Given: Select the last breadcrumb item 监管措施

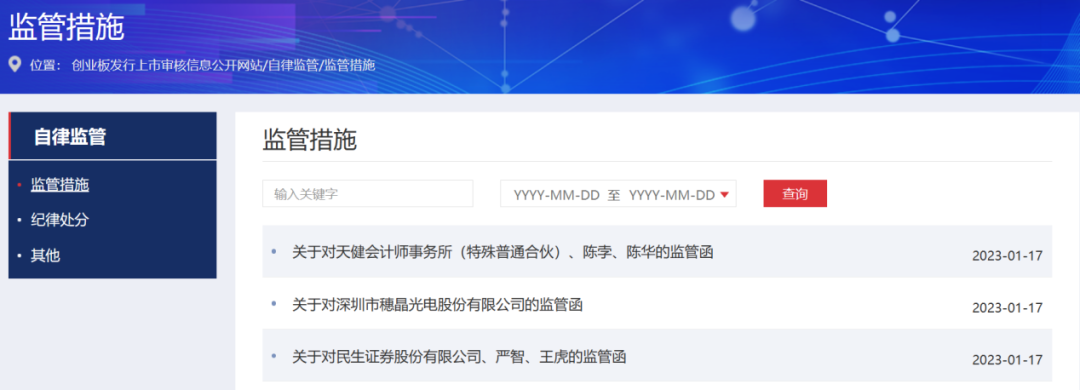Looking at the screenshot, I should coord(349,65).
